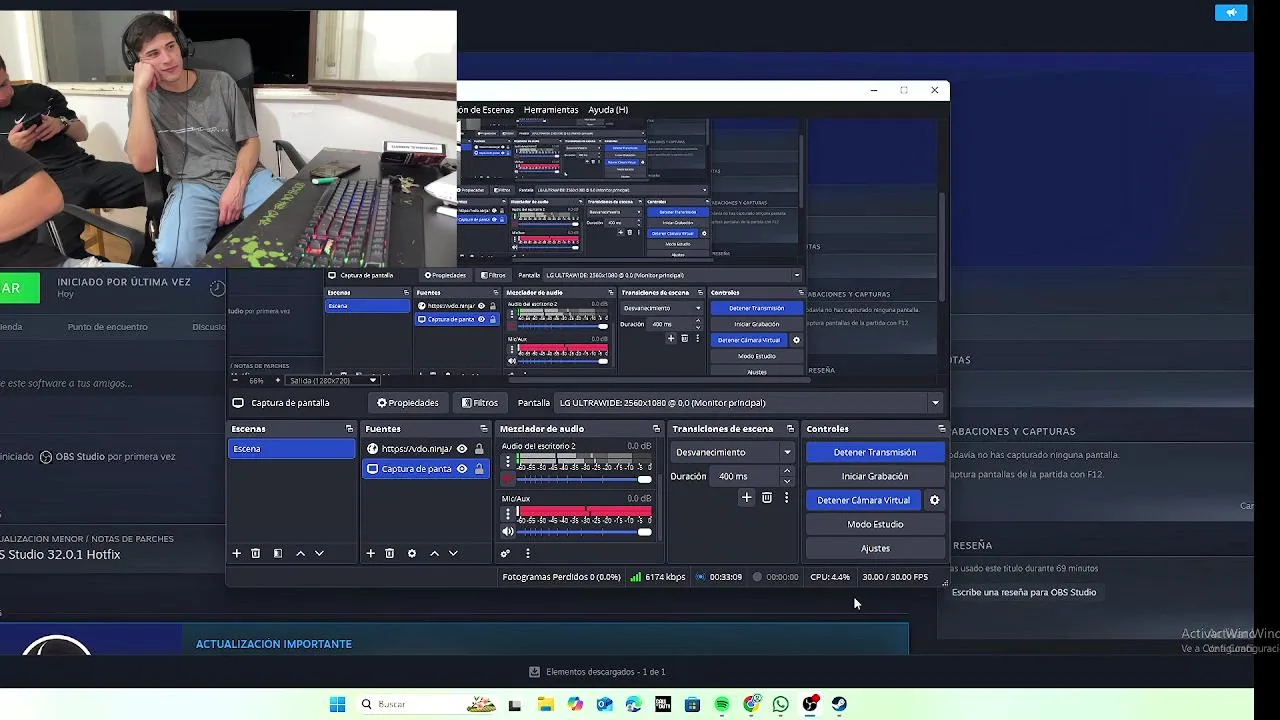This screenshot has height=720, width=1280.
Task: Click CPU: 4.4% status text
Action: click(x=830, y=577)
